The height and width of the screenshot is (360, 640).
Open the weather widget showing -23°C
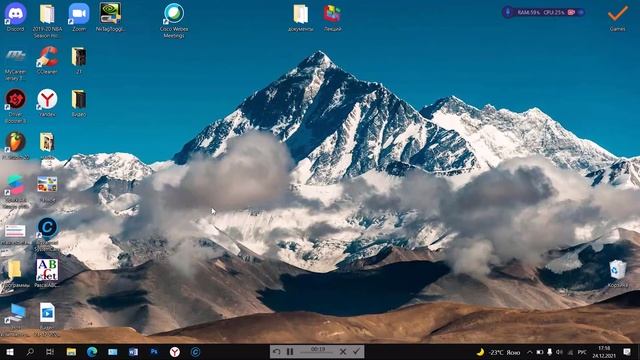click(498, 352)
